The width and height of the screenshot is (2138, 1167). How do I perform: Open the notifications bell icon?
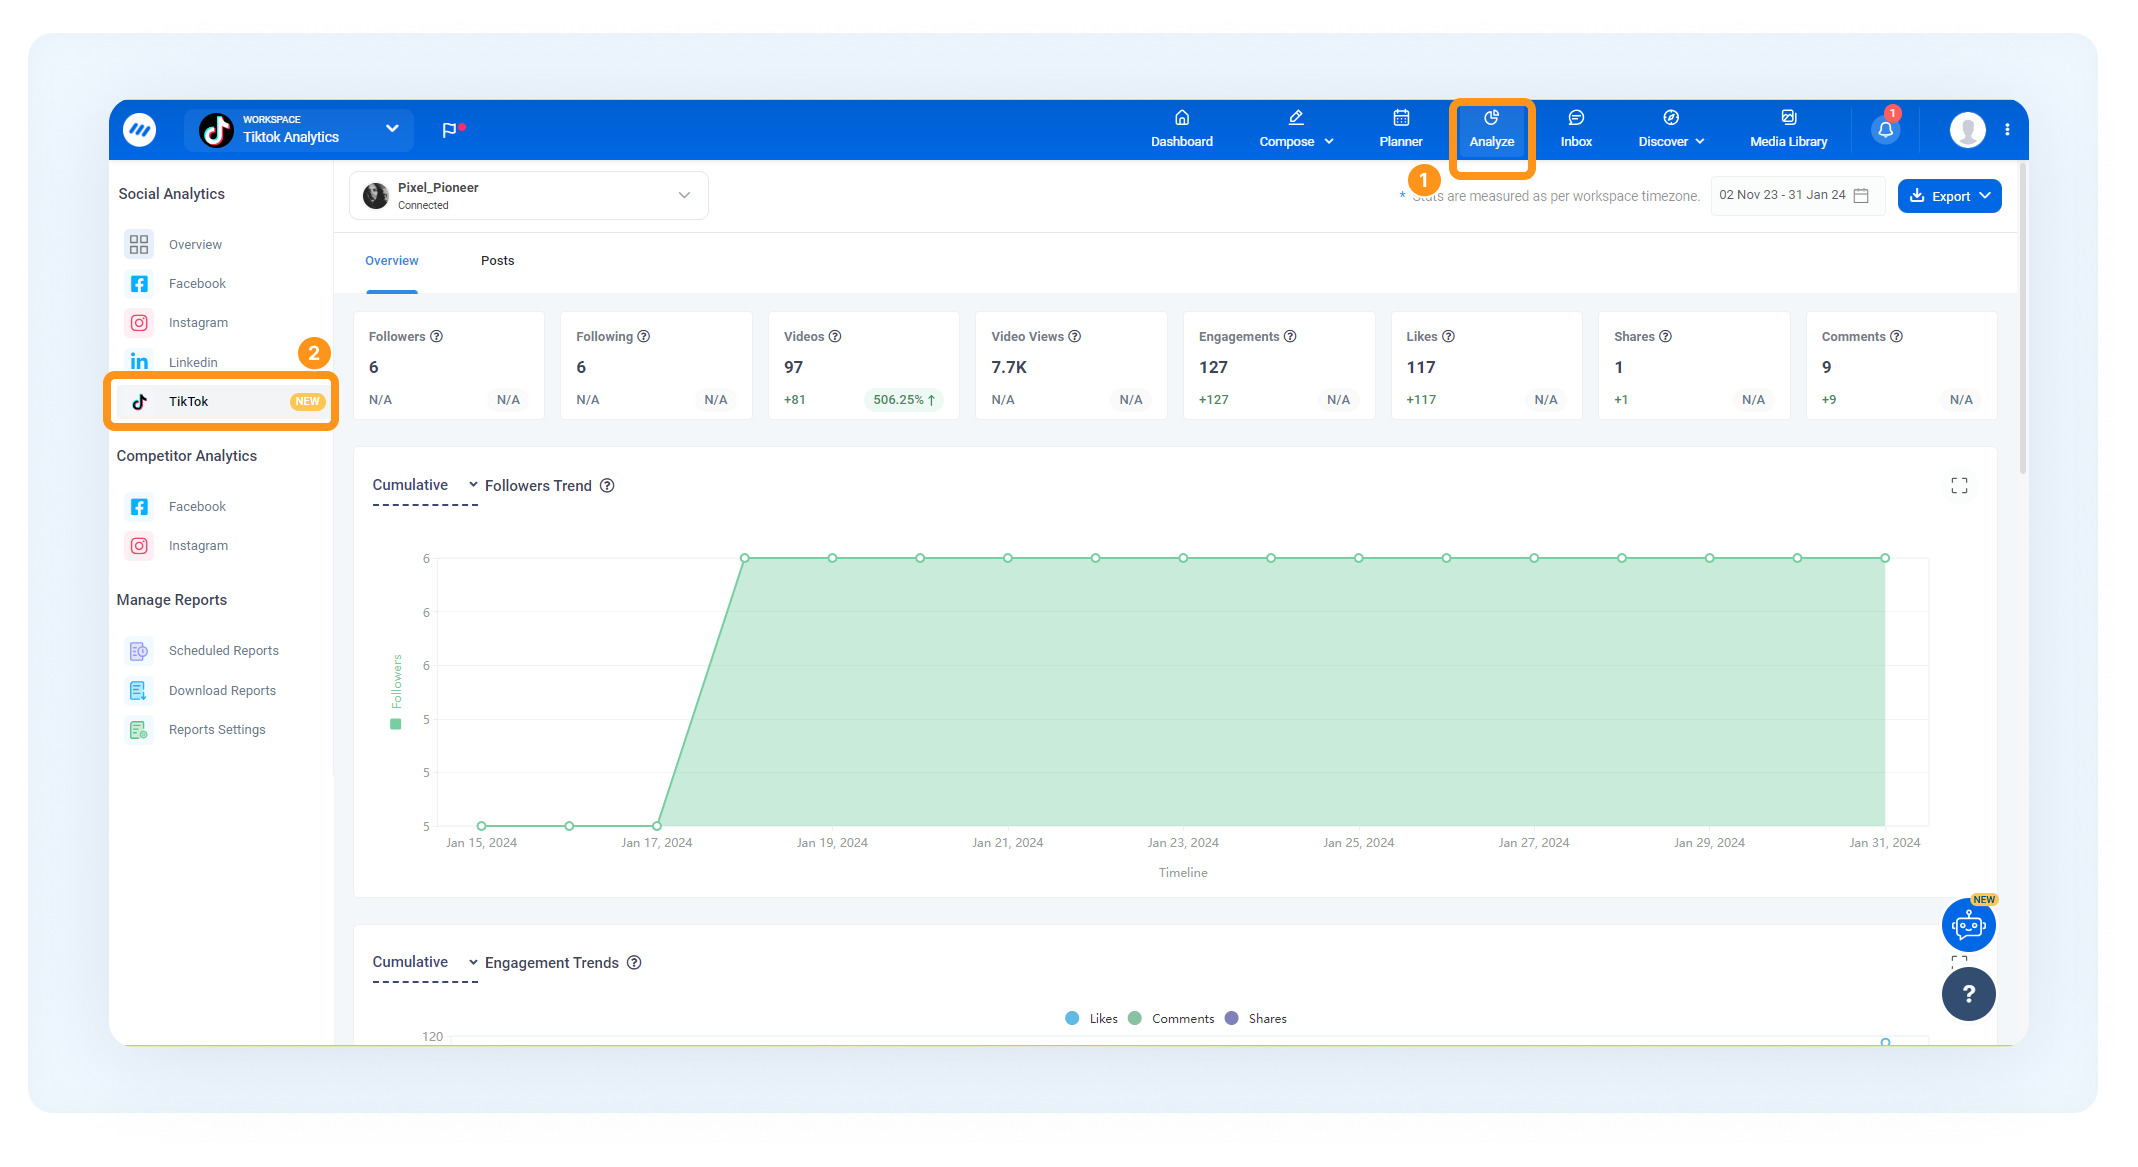click(1886, 130)
